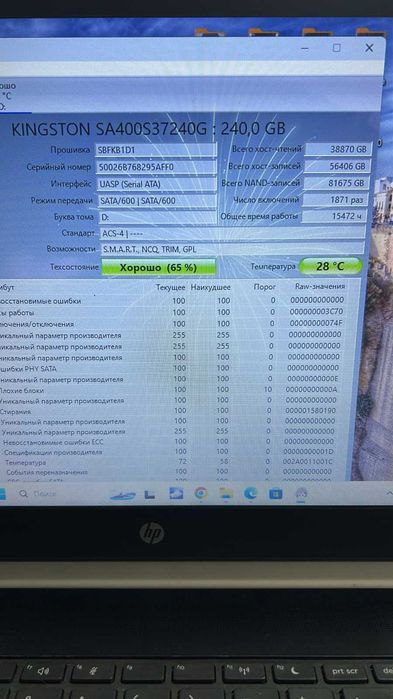This screenshot has width=393, height=699.
Task: Click raw value 00000000074F
Action: click(316, 324)
